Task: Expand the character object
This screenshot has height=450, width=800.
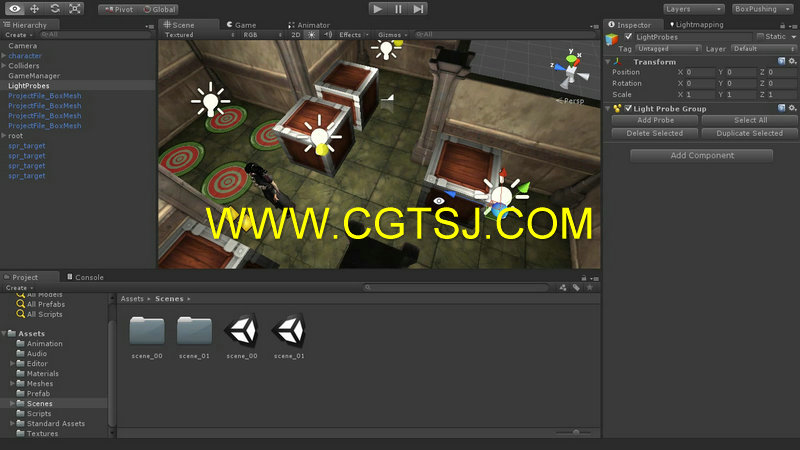Action: pyautogui.click(x=4, y=56)
